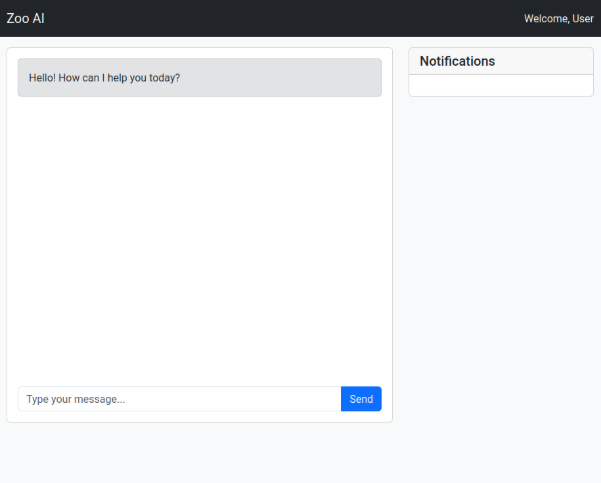The height and width of the screenshot is (483, 601).
Task: Click the page background below the chat card
Action: point(200,453)
